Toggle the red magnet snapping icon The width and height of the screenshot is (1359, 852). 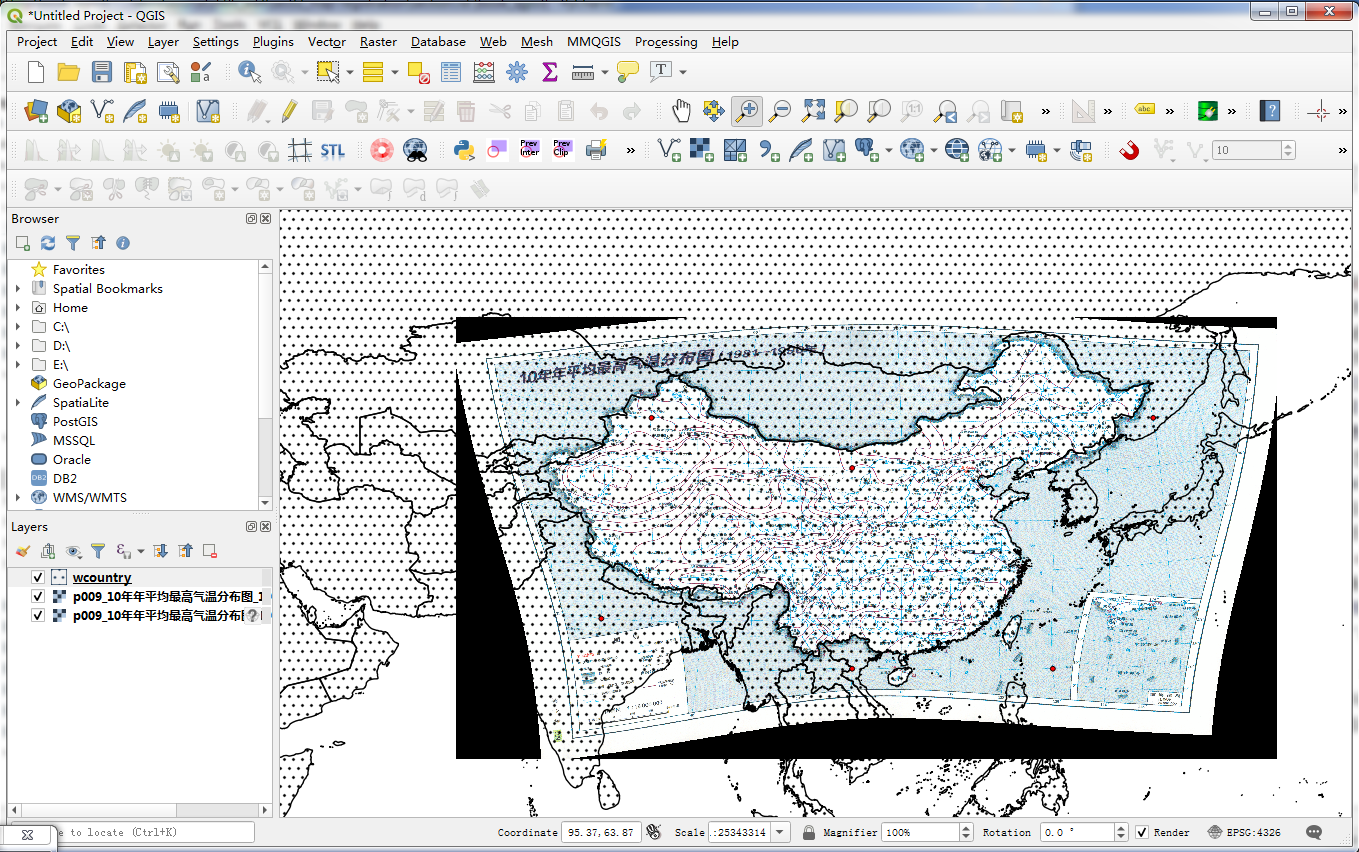pyautogui.click(x=1129, y=150)
